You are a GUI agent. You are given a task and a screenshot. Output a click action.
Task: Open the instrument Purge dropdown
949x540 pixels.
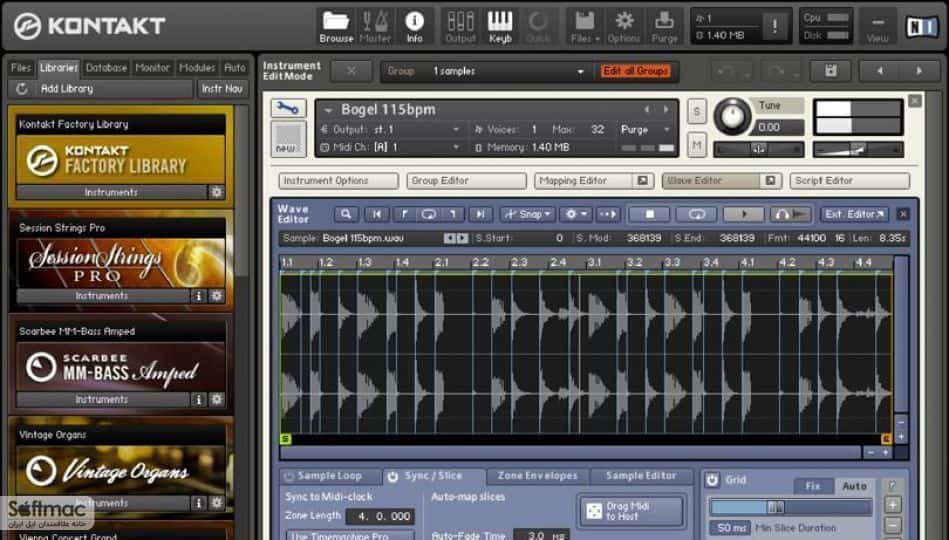pyautogui.click(x=645, y=130)
